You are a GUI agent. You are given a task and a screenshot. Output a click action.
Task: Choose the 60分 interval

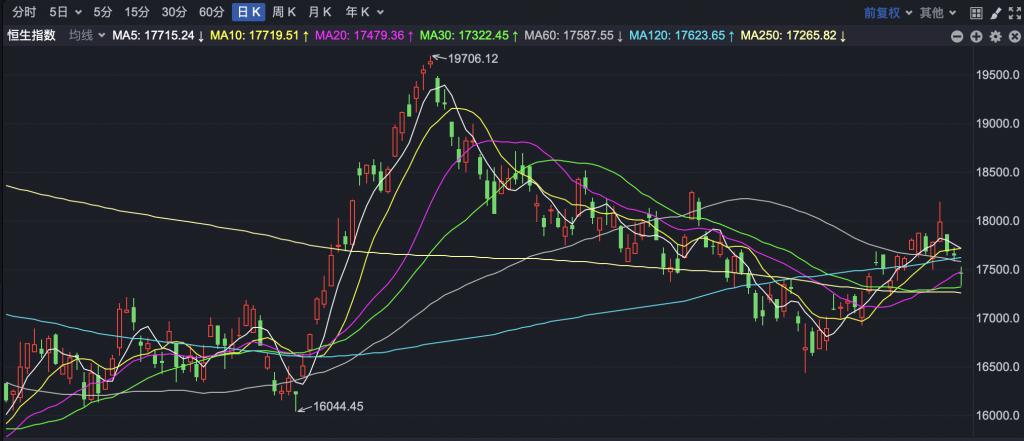coord(211,13)
